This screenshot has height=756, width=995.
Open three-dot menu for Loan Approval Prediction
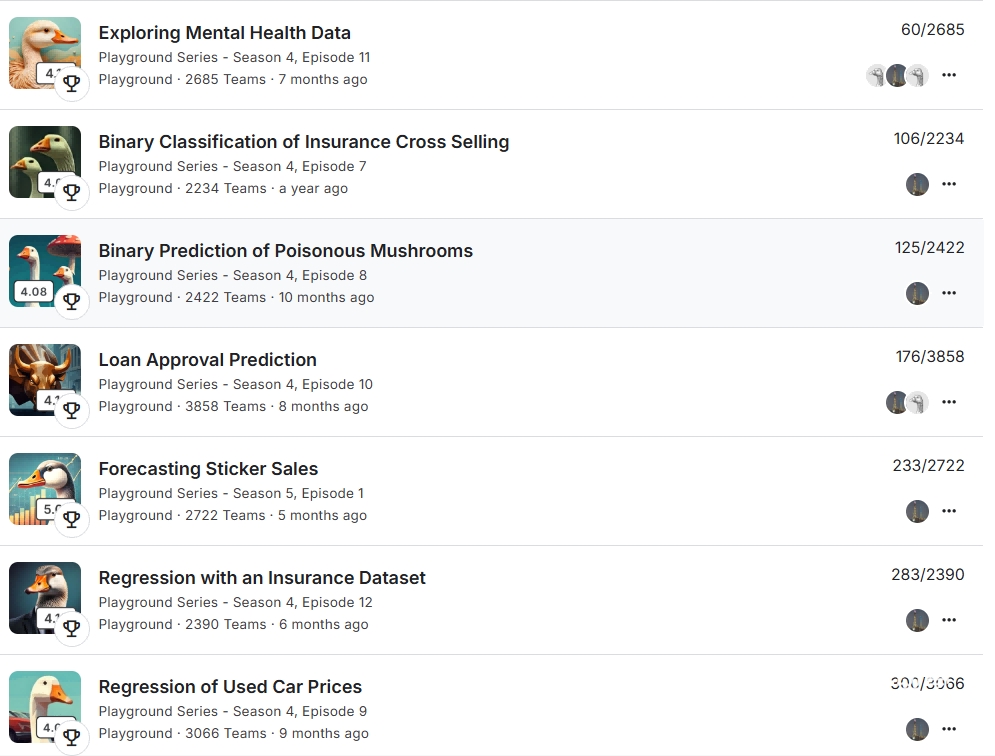point(949,402)
